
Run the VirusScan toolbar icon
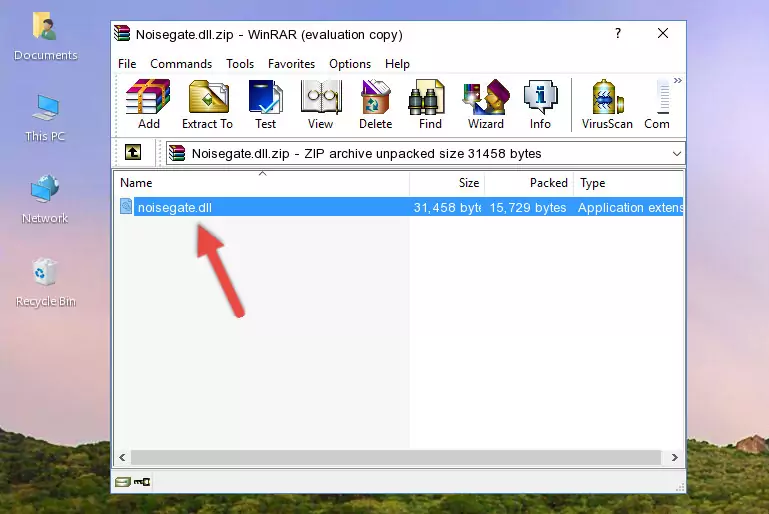pos(607,104)
